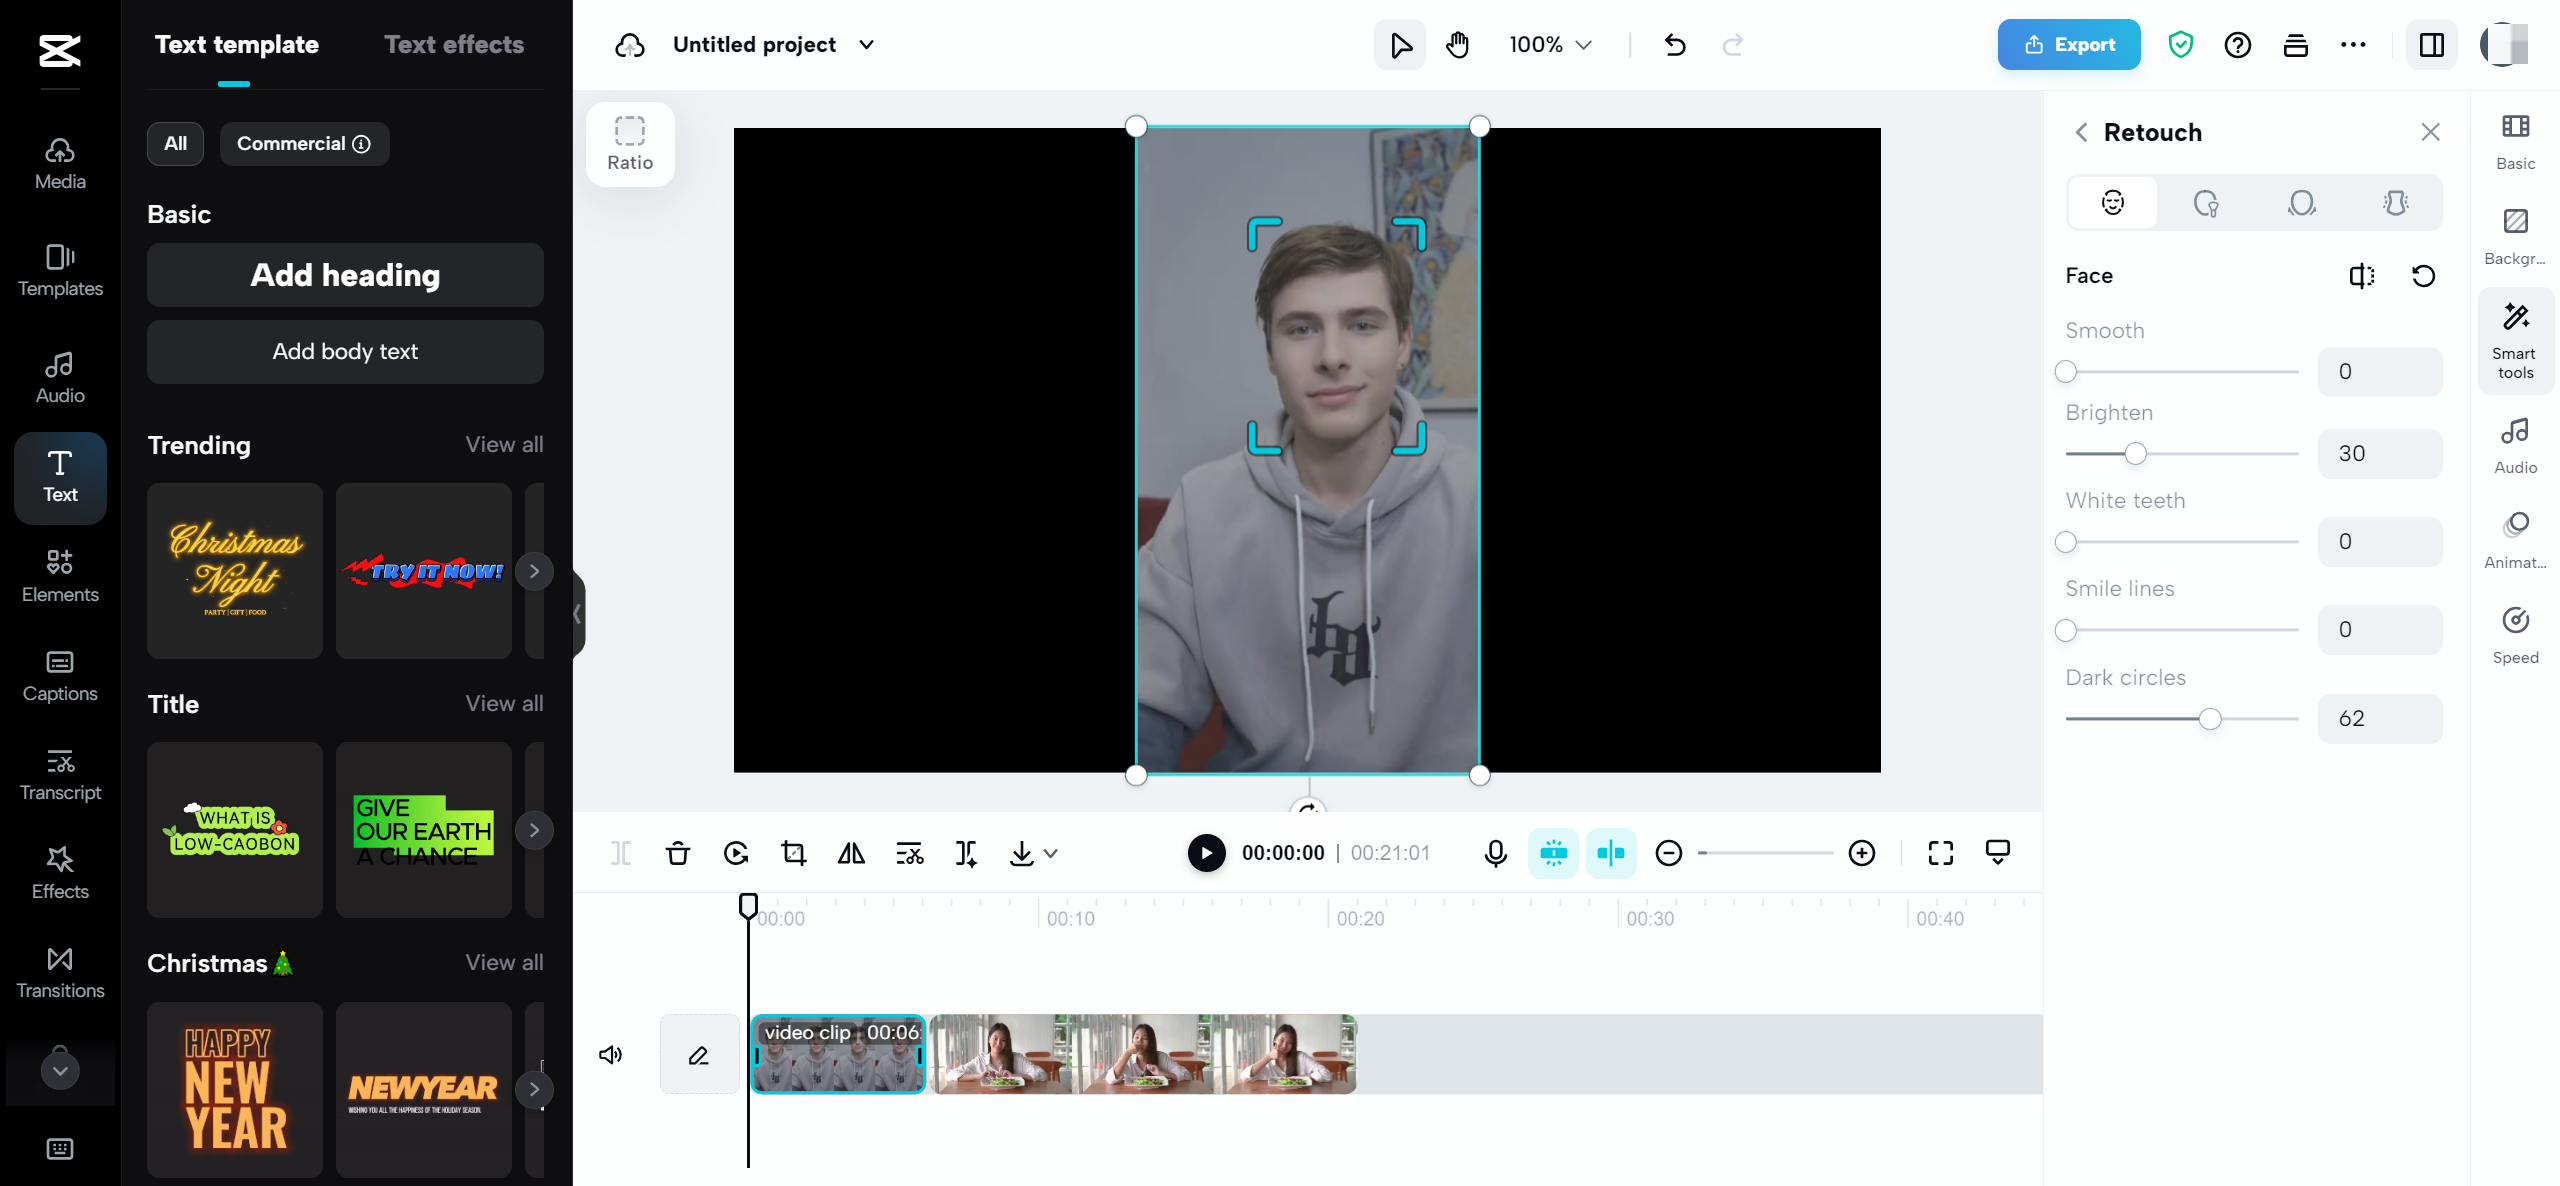Click the Add heading button
The height and width of the screenshot is (1186, 2560).
click(x=345, y=275)
